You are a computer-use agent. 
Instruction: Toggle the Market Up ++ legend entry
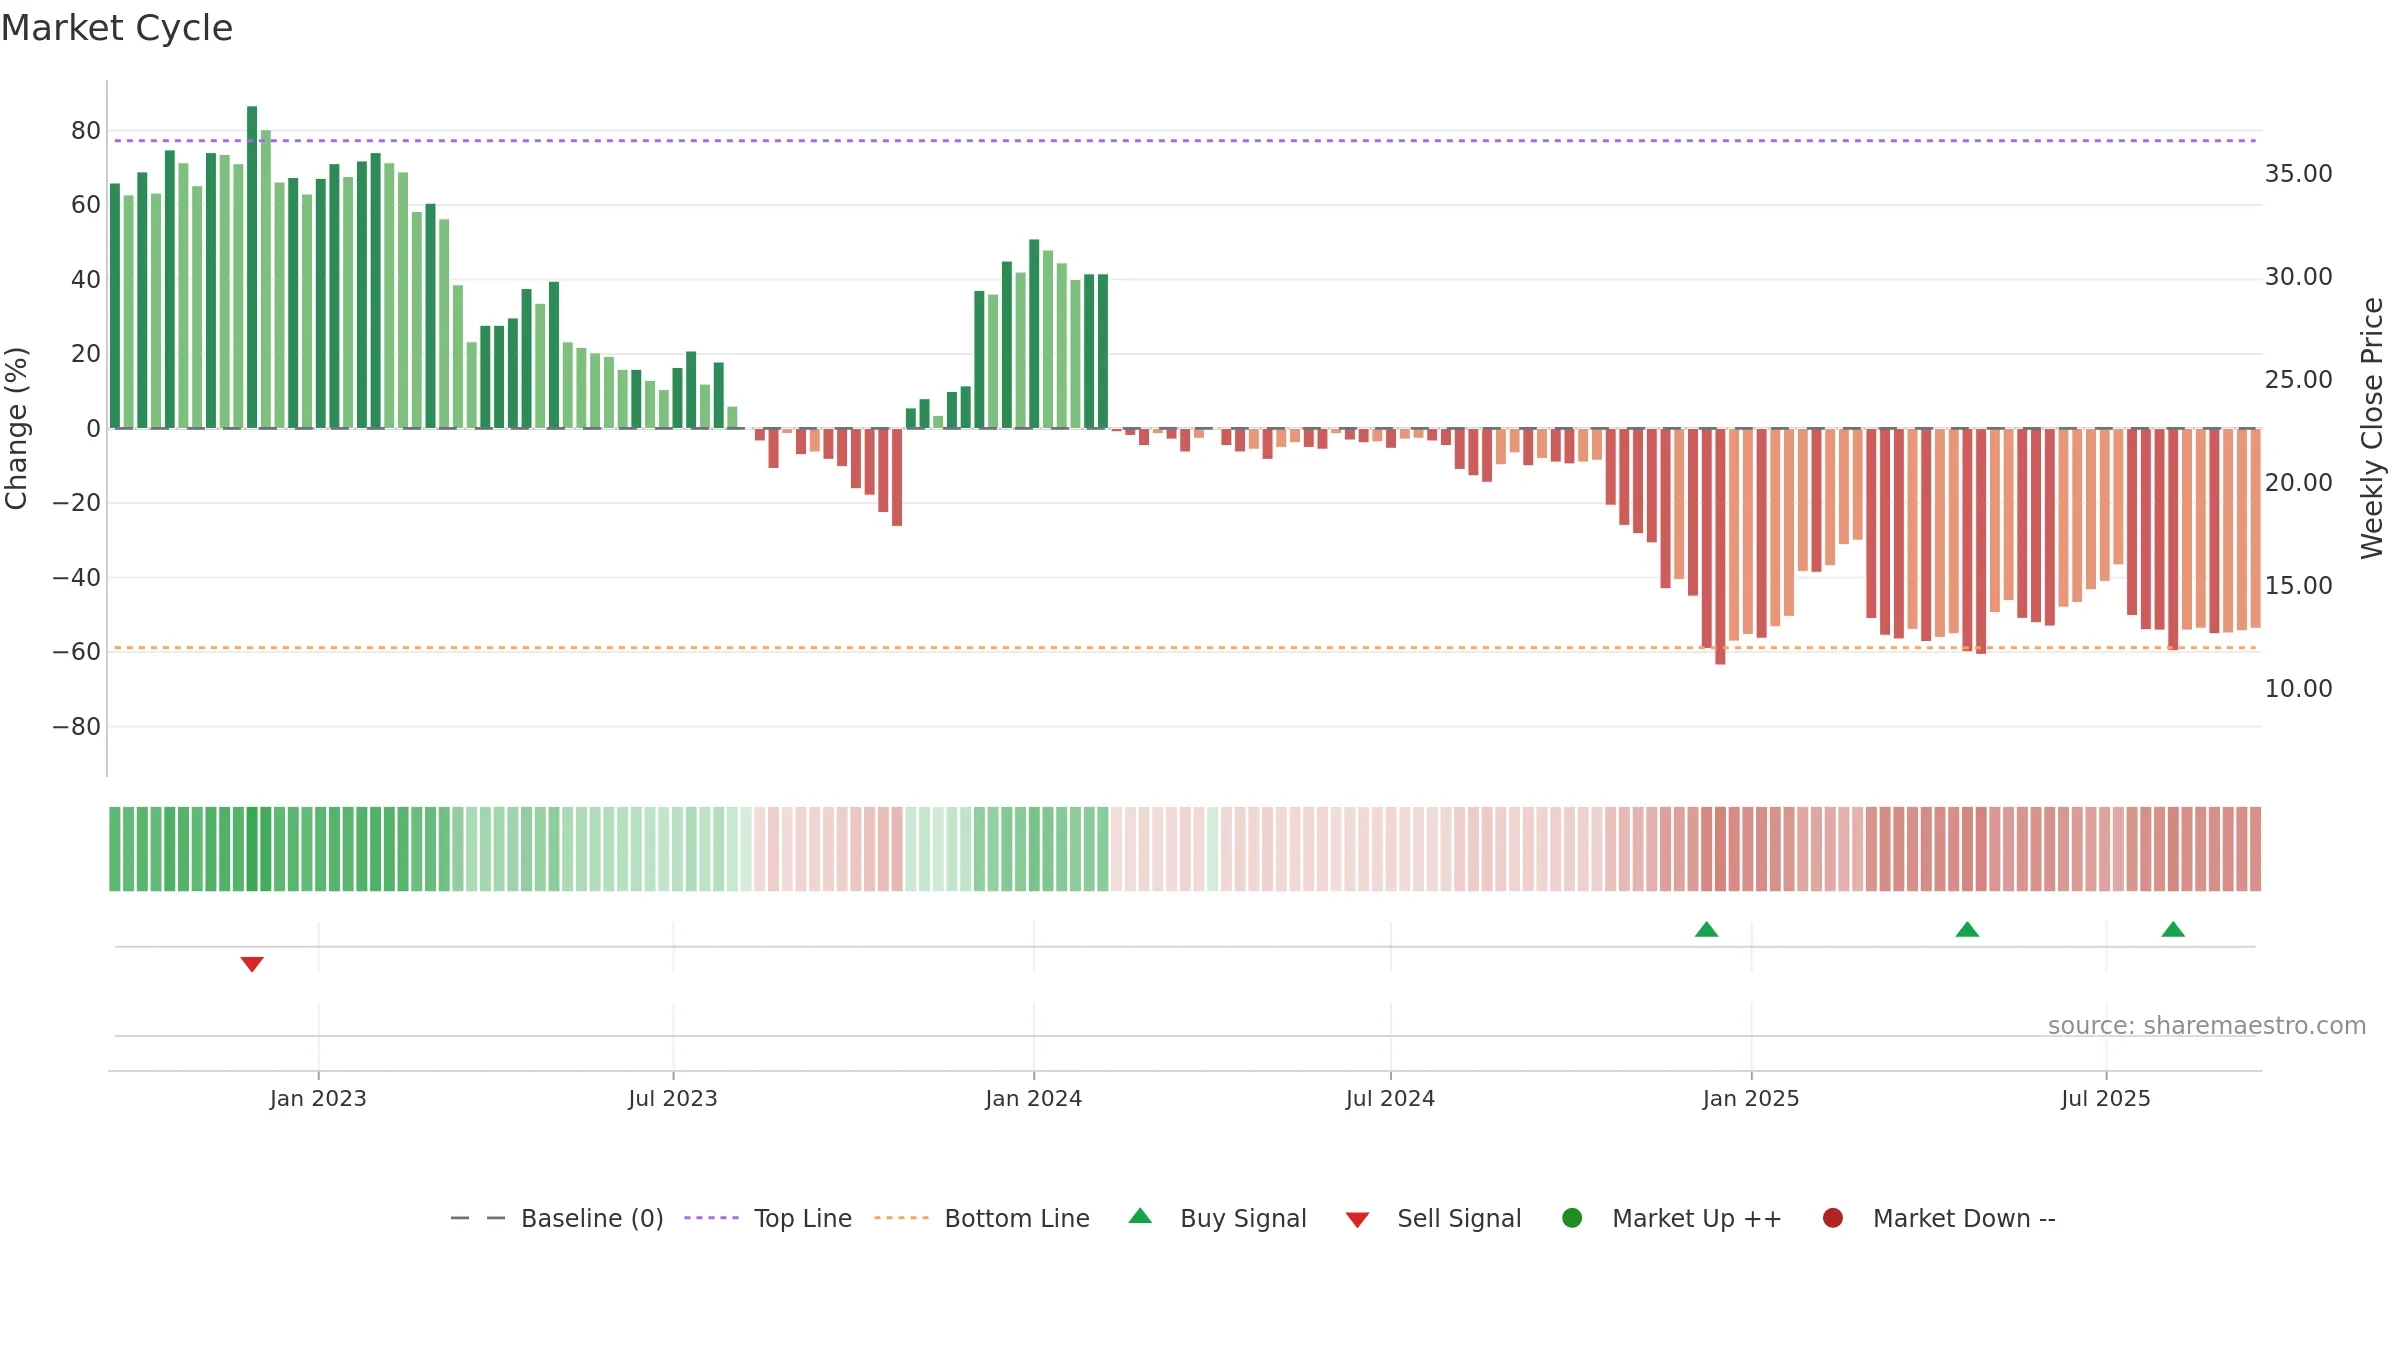(1672, 1218)
